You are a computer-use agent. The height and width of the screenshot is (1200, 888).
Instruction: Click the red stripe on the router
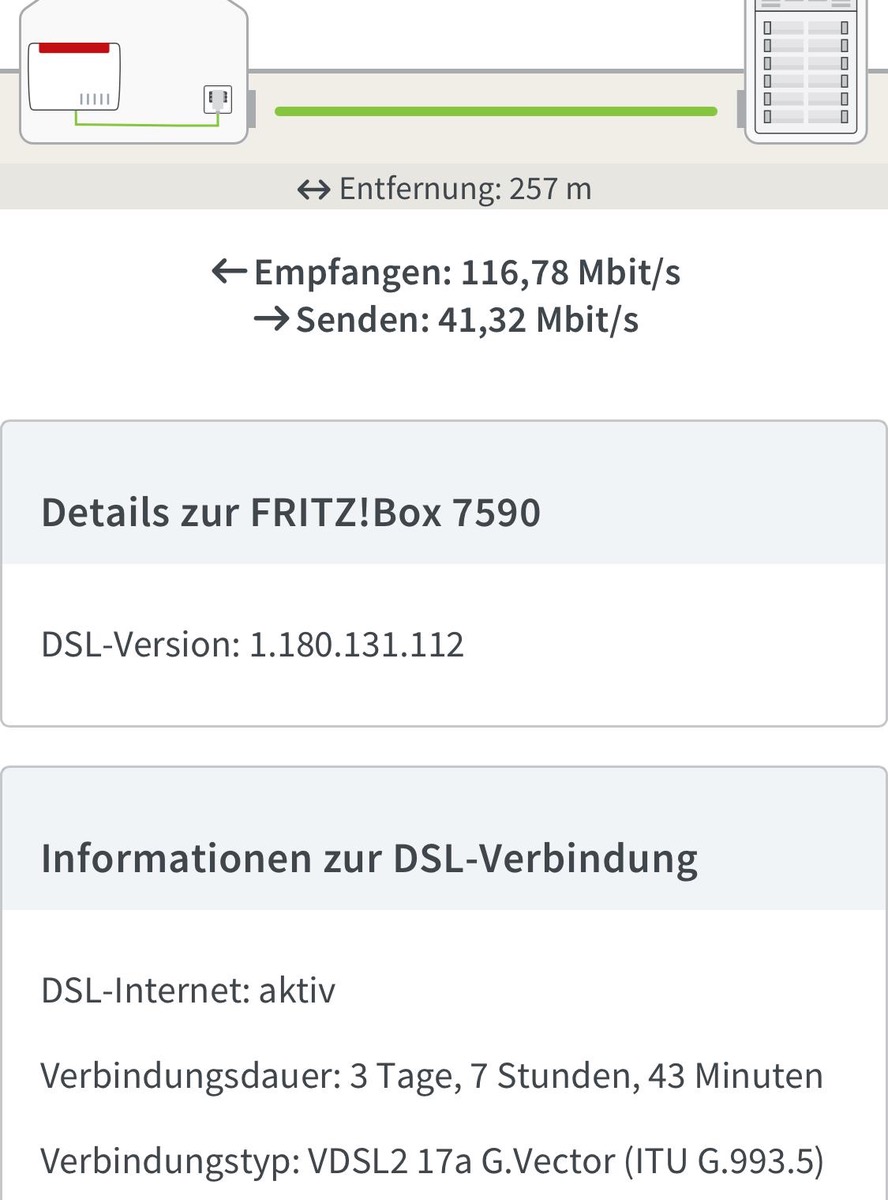[x=74, y=47]
